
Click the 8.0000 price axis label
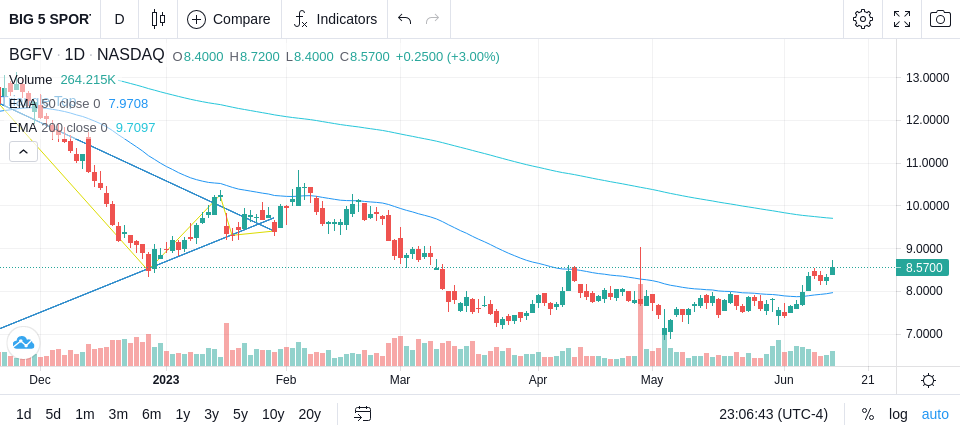(924, 291)
